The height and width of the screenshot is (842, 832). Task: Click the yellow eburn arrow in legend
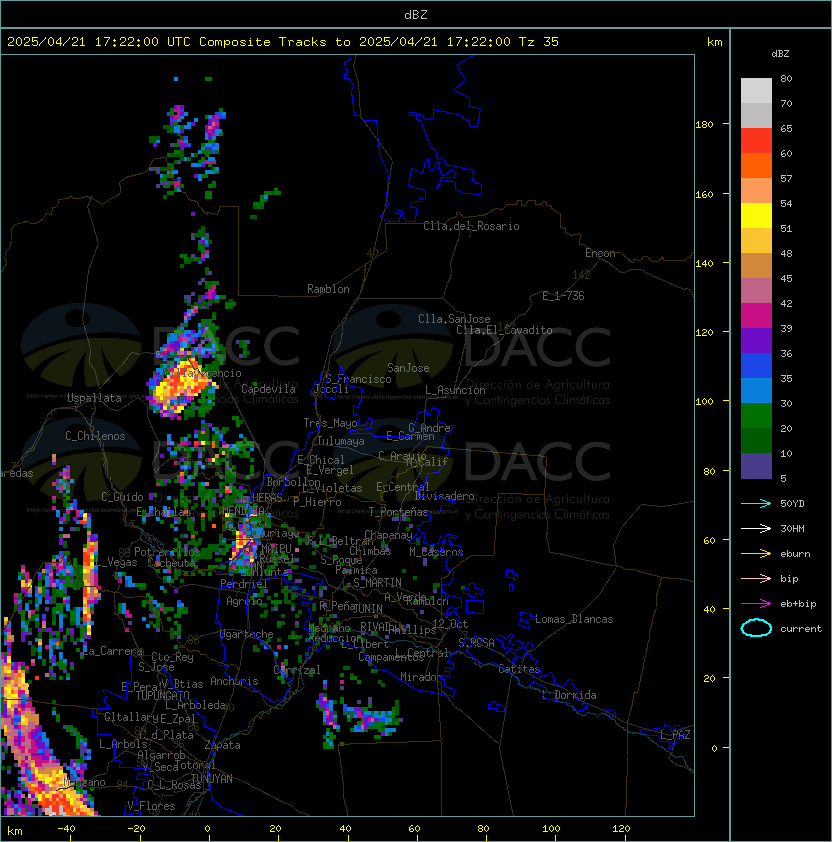coord(756,554)
